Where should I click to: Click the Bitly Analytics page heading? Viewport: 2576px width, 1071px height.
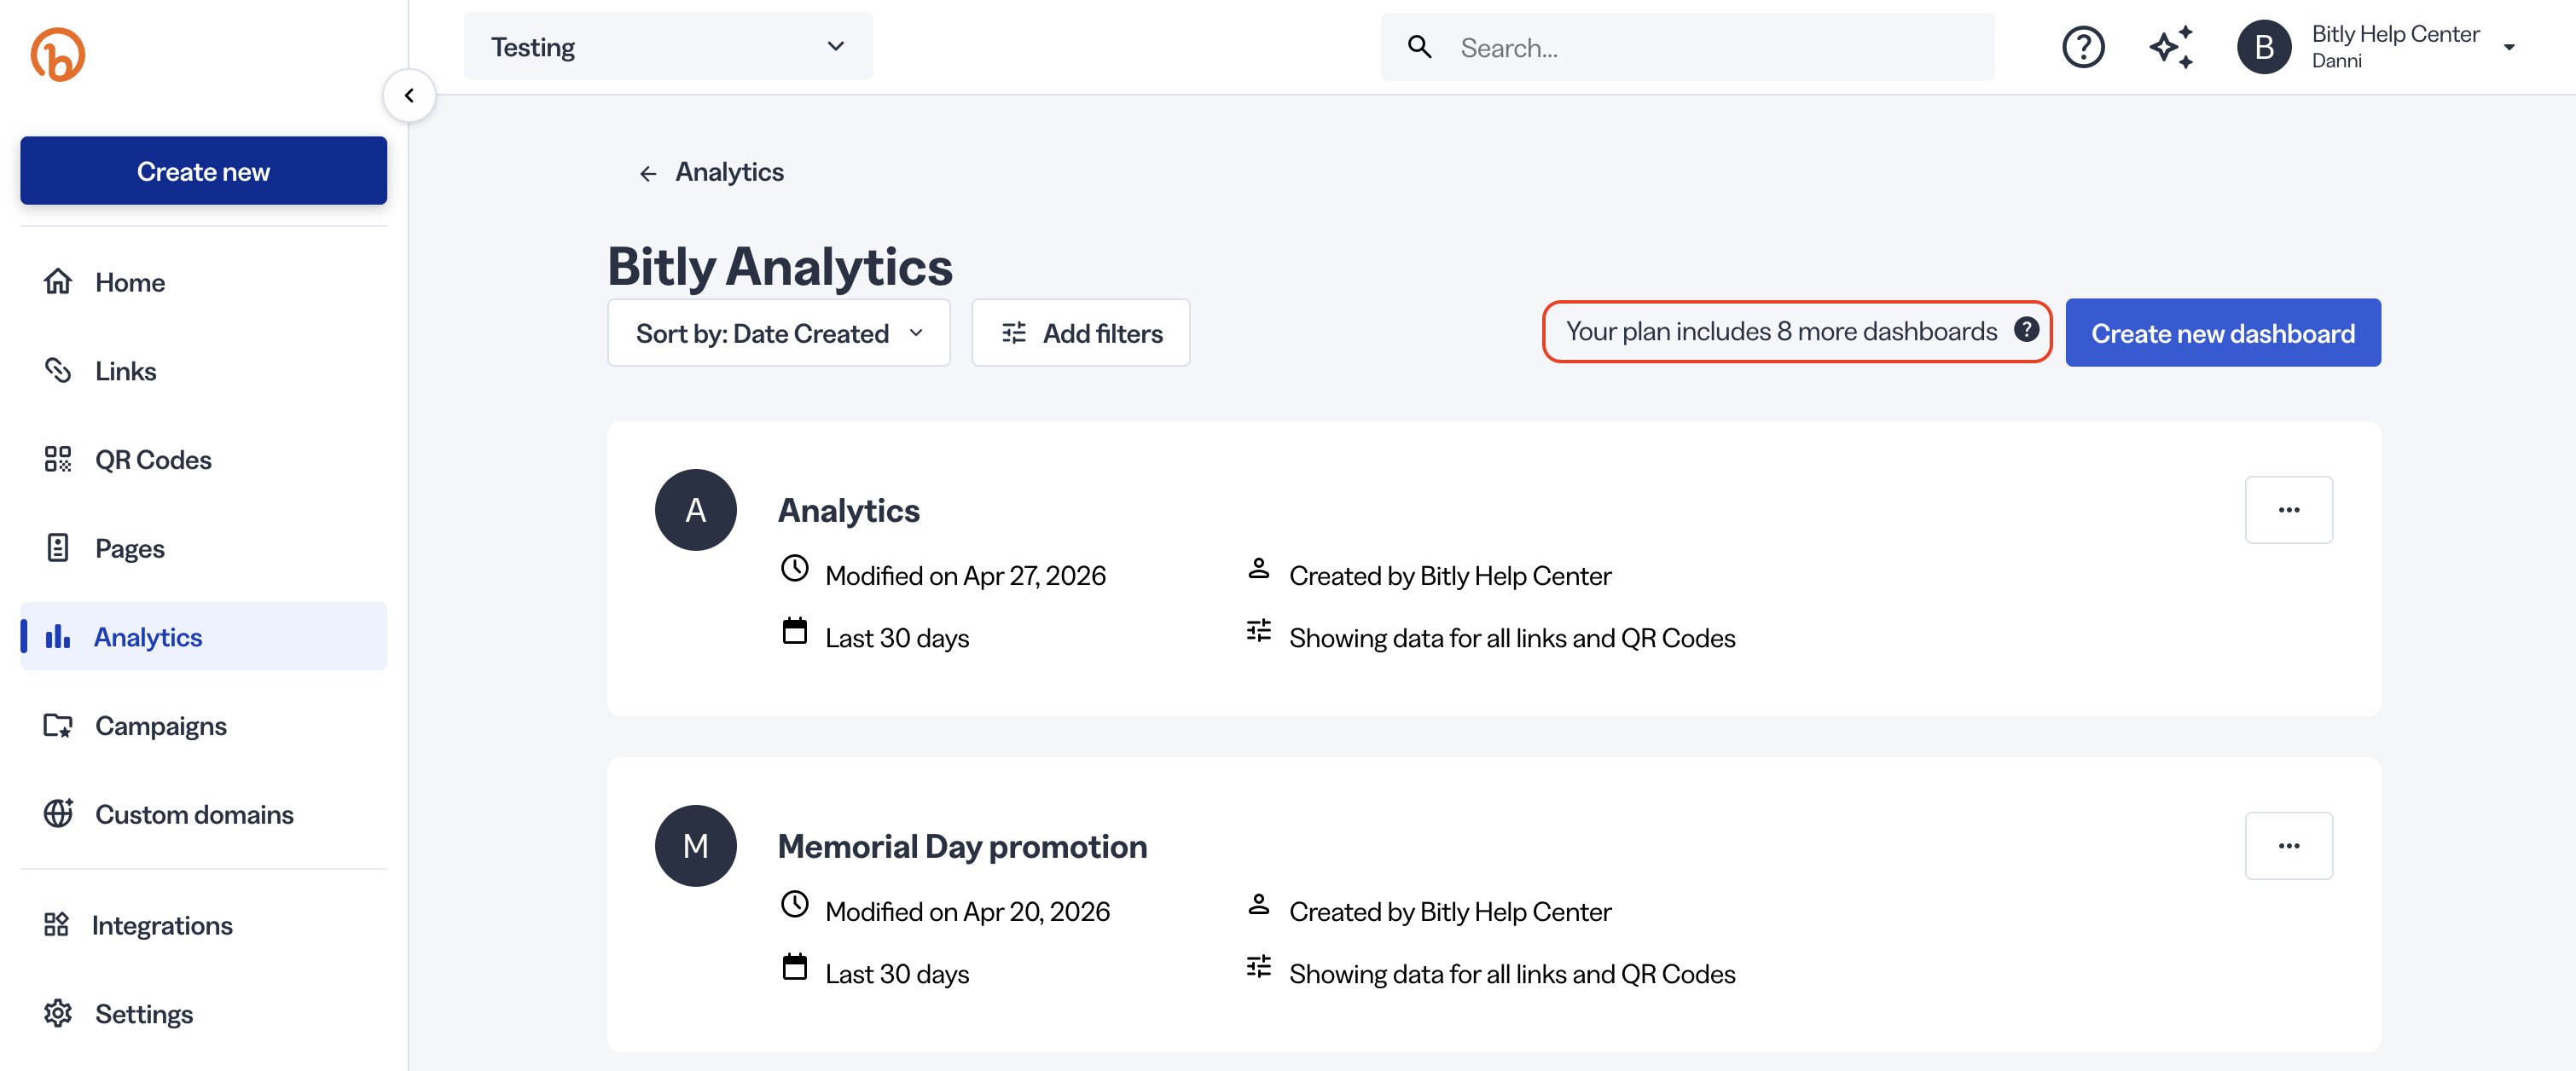tap(780, 266)
